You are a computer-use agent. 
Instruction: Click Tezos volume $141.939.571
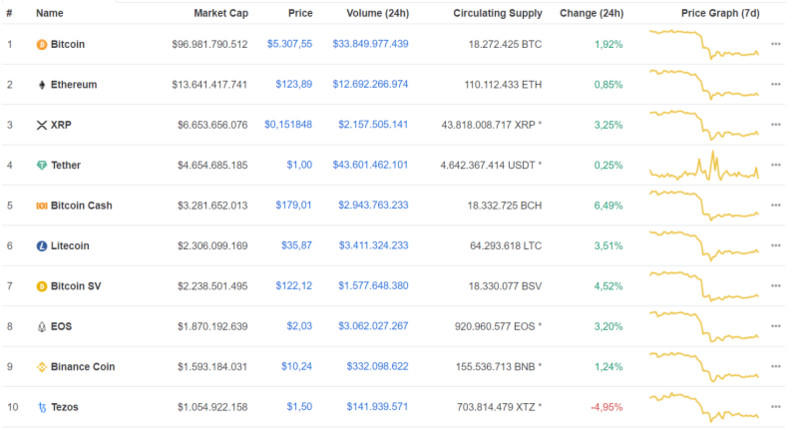(377, 407)
